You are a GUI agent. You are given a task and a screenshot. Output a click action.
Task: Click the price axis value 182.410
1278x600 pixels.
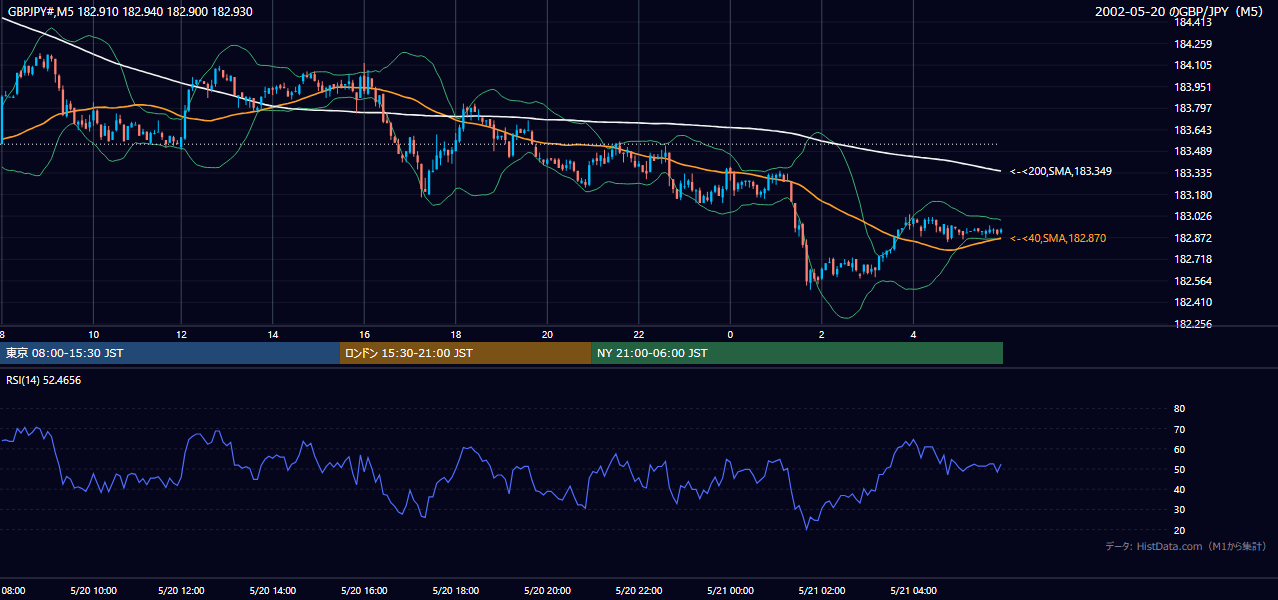pos(1193,302)
